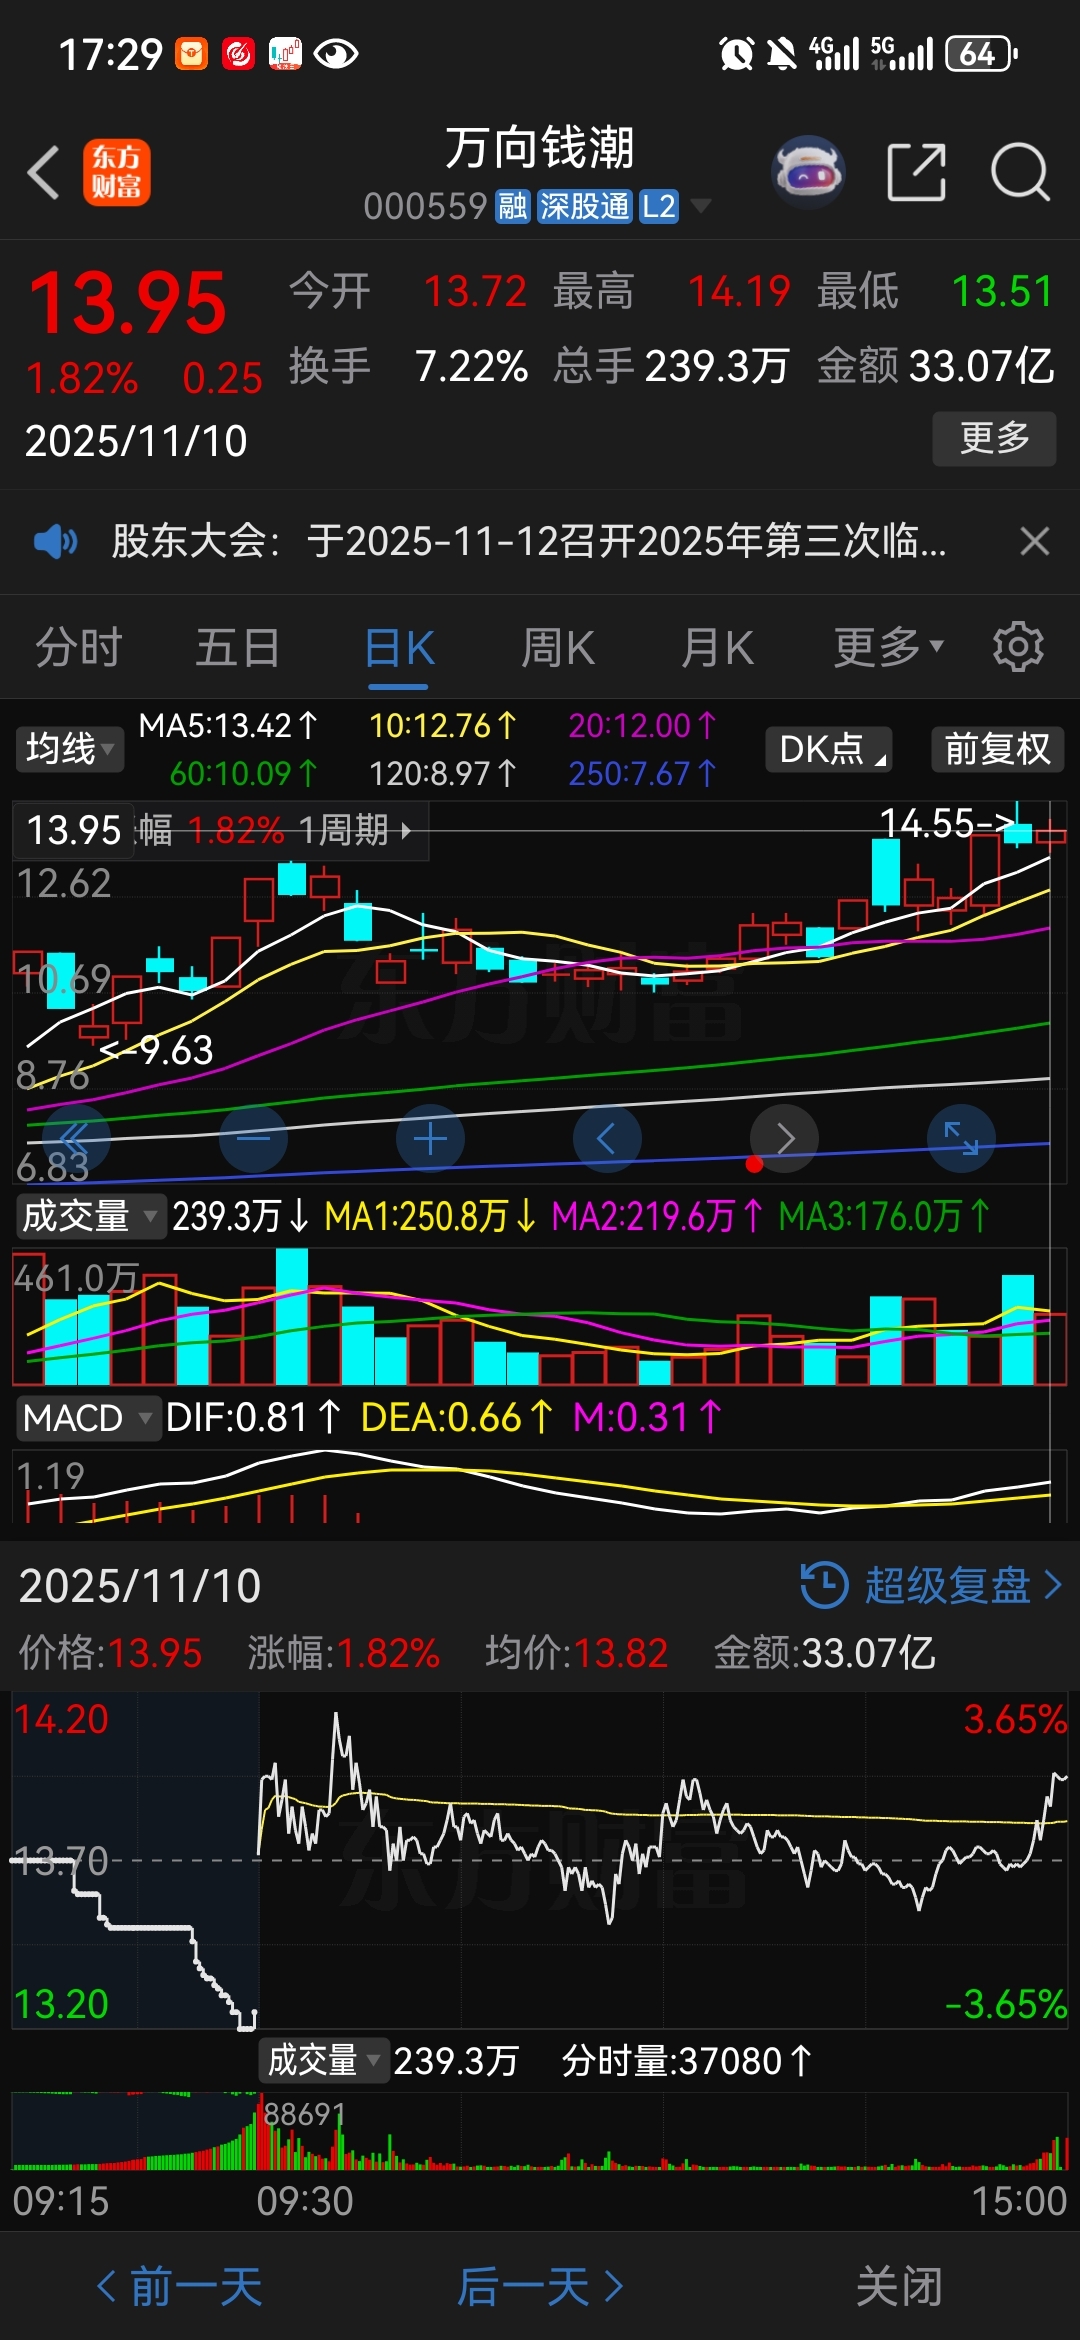1080x2340 pixels.
Task: Tap the 均价:13.82 value
Action: [x=576, y=1653]
